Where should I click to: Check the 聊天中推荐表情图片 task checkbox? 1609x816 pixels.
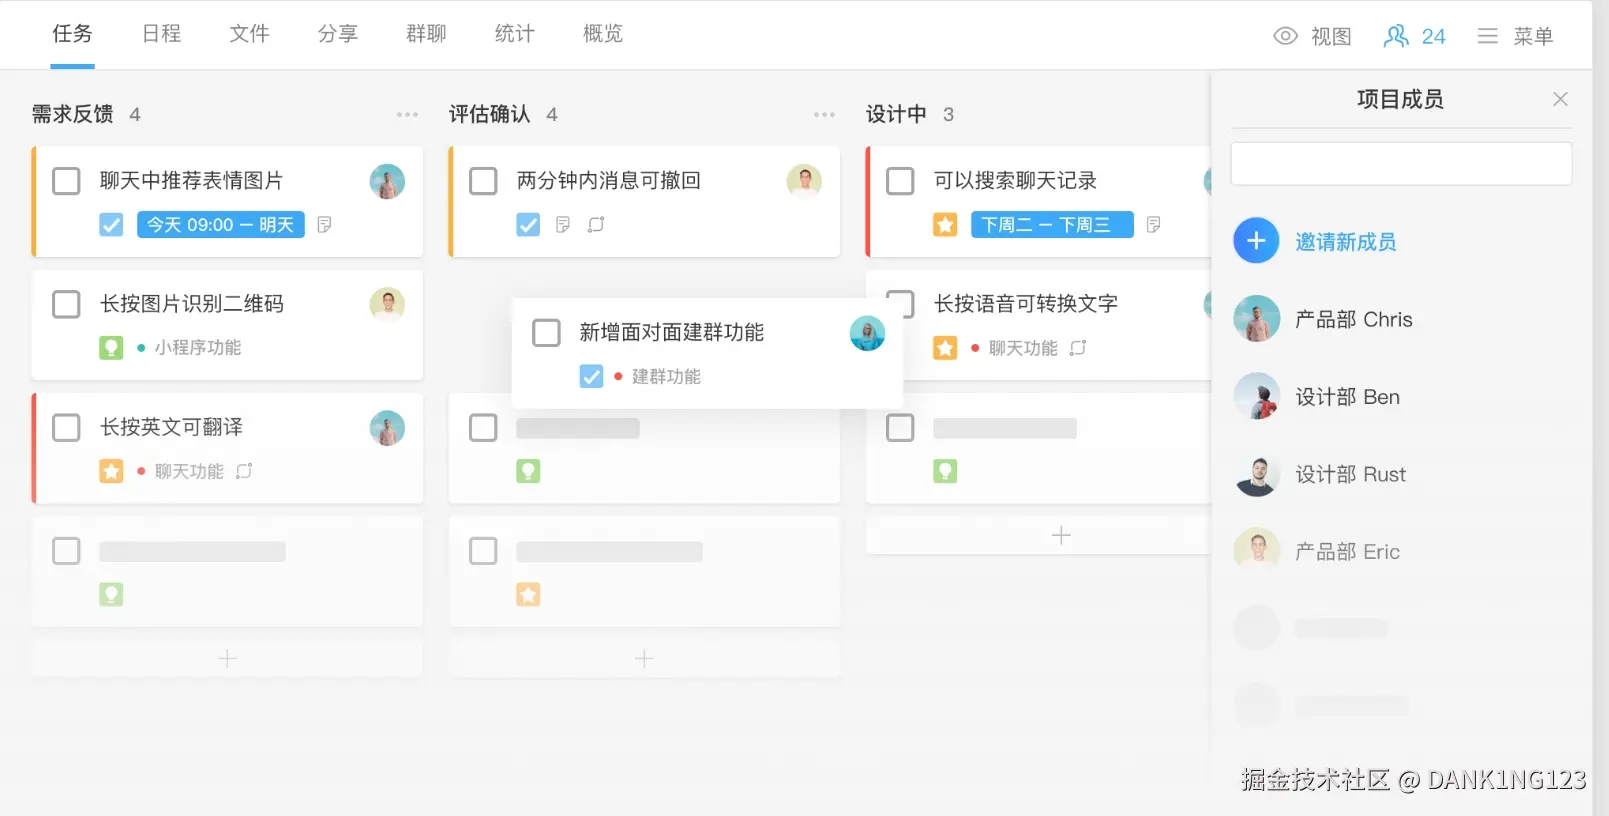click(66, 181)
